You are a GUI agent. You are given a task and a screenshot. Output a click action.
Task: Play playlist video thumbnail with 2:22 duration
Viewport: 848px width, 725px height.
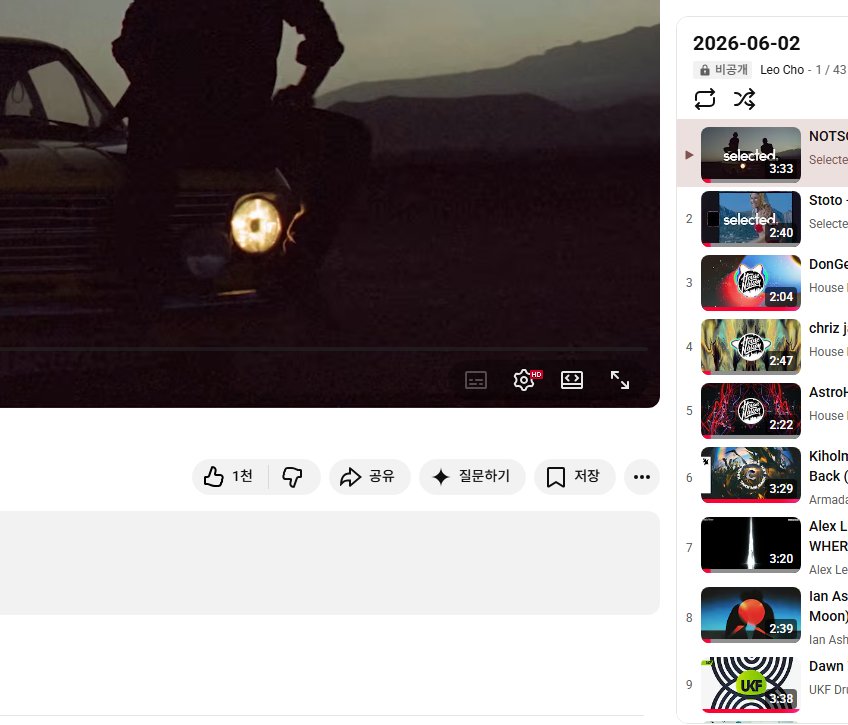751,410
